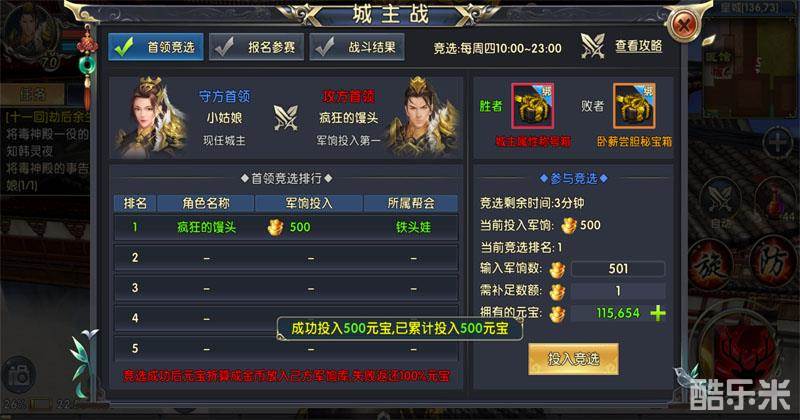Close the 城主战 dialog with red X

(x=683, y=24)
